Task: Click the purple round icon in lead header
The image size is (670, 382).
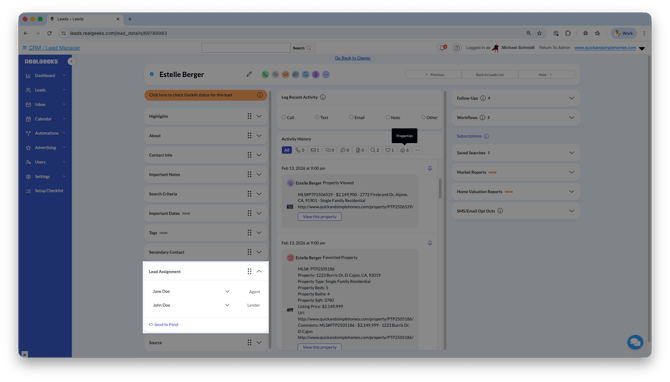Action: point(316,74)
